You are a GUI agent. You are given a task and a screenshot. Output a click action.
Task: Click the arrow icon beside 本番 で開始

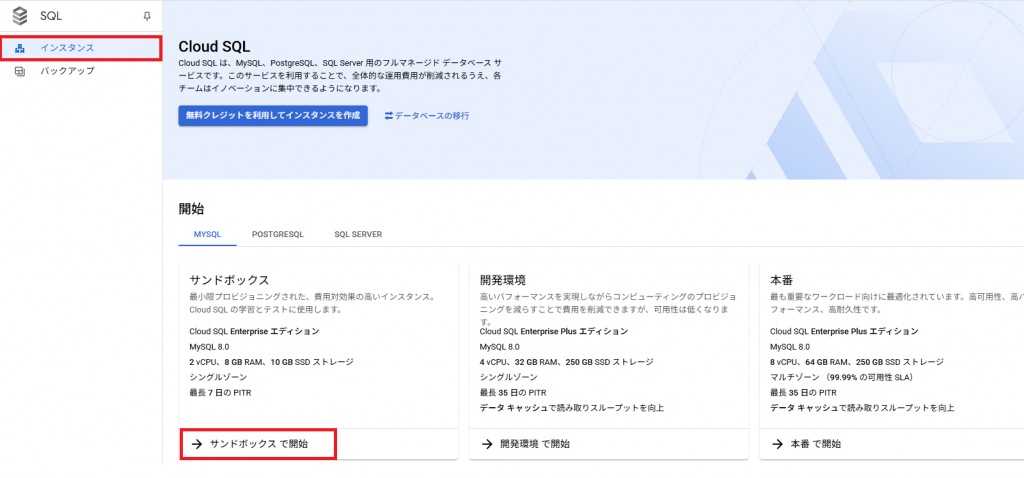click(777, 444)
